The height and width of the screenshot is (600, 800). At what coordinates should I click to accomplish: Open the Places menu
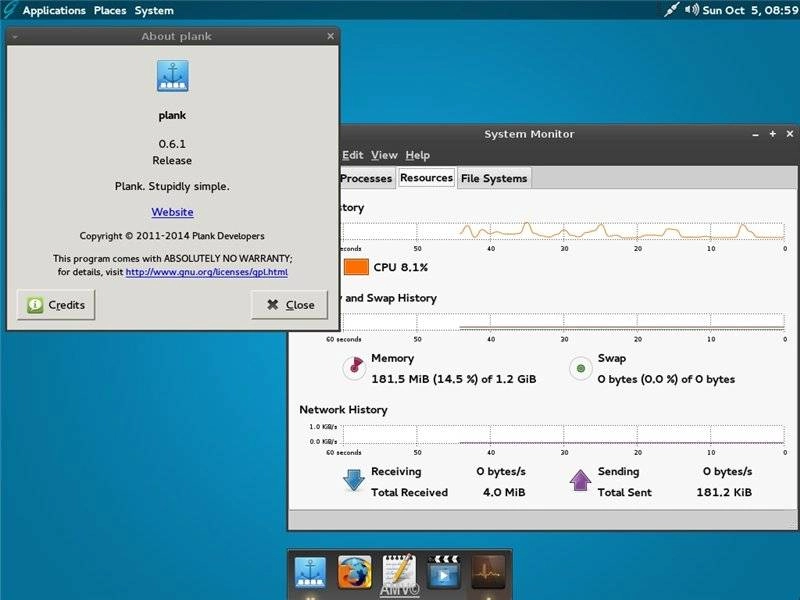110,10
